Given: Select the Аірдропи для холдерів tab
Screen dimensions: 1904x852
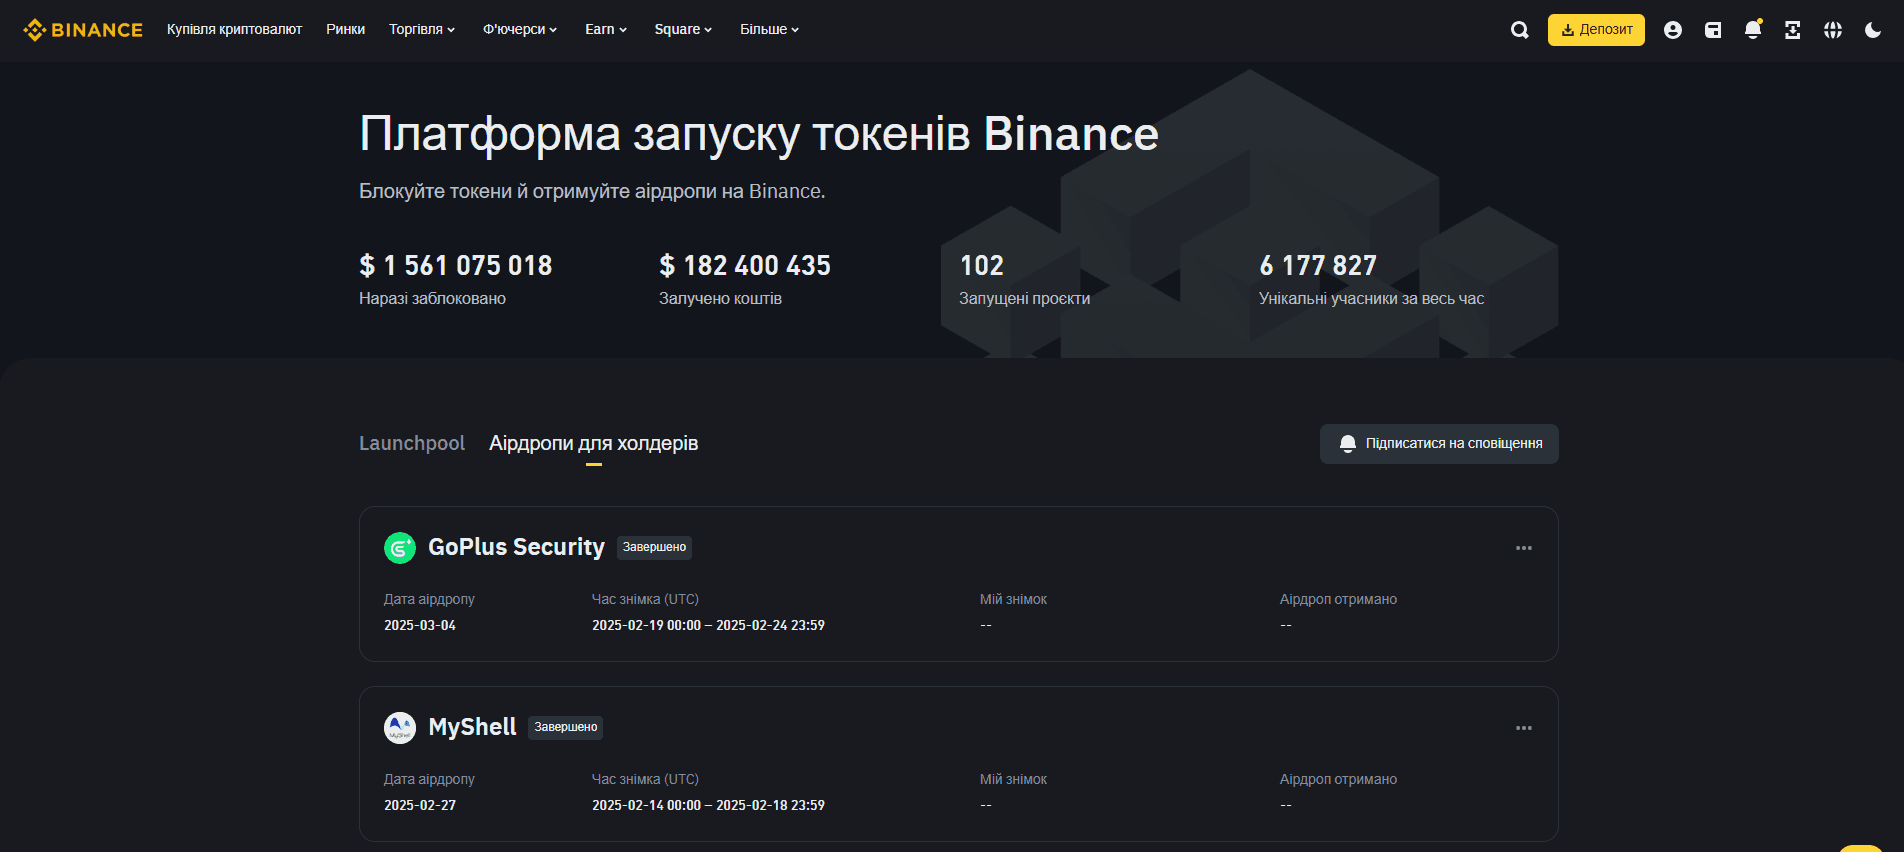Looking at the screenshot, I should coord(593,443).
